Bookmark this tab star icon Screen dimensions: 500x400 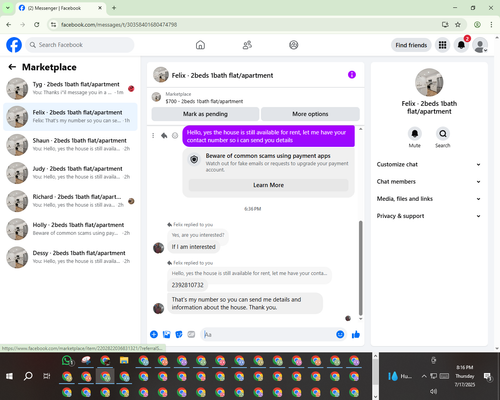[x=458, y=24]
